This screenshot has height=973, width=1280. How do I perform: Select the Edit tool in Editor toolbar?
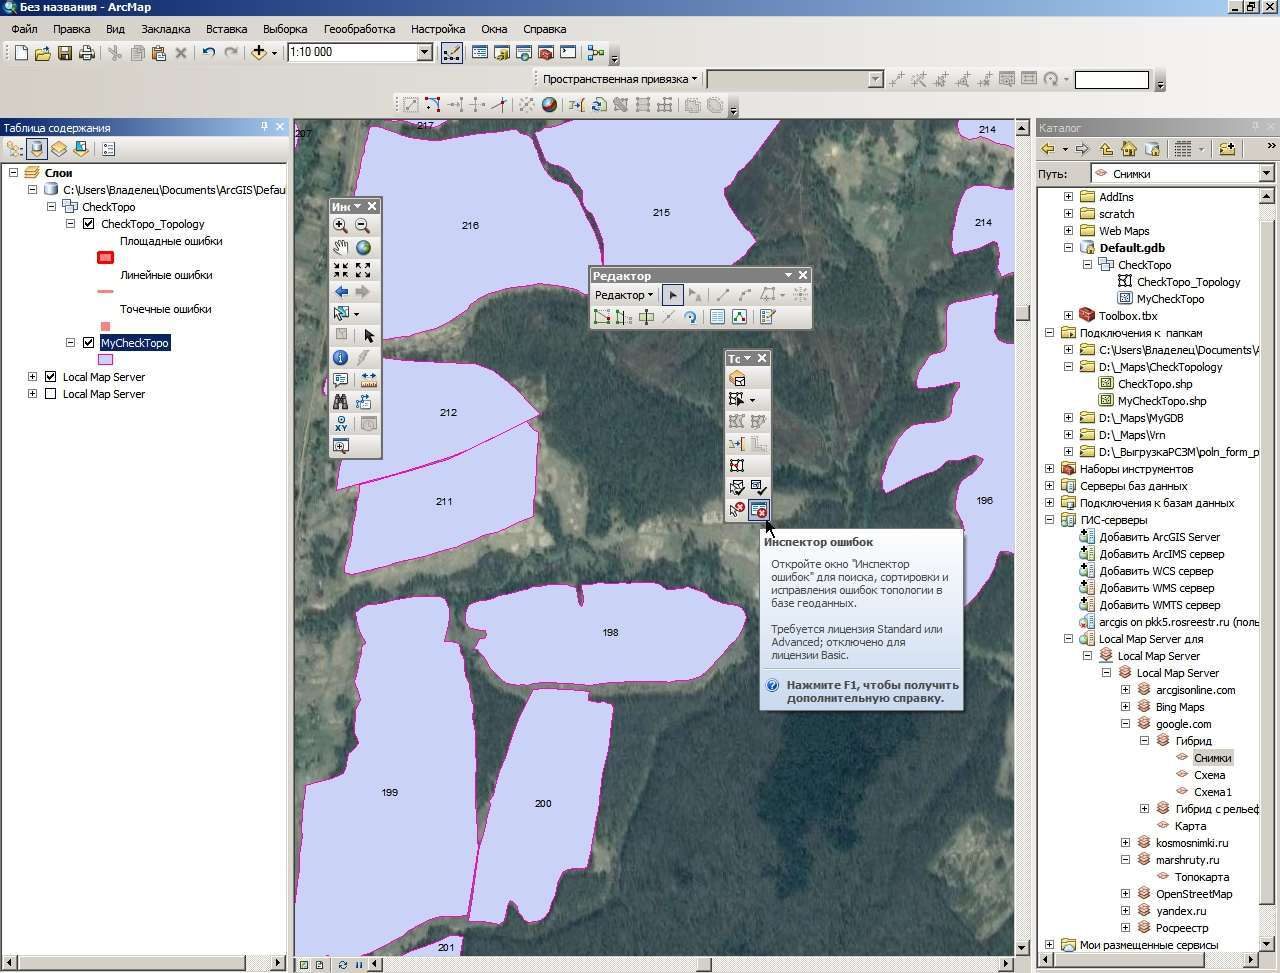(x=673, y=295)
